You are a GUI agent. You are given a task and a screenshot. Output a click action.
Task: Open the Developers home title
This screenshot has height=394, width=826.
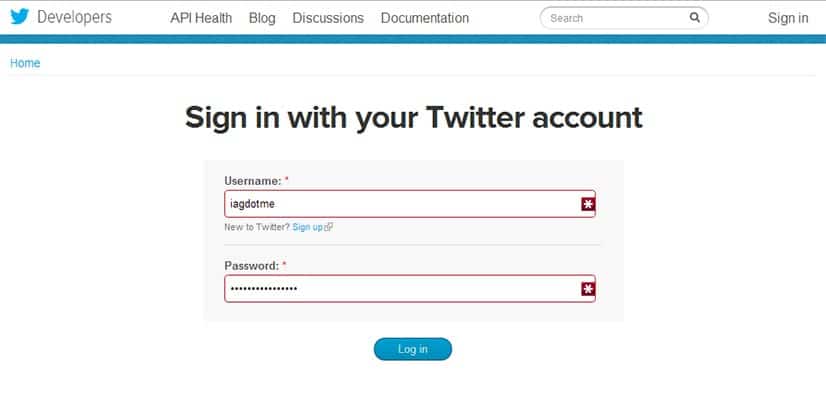74,17
